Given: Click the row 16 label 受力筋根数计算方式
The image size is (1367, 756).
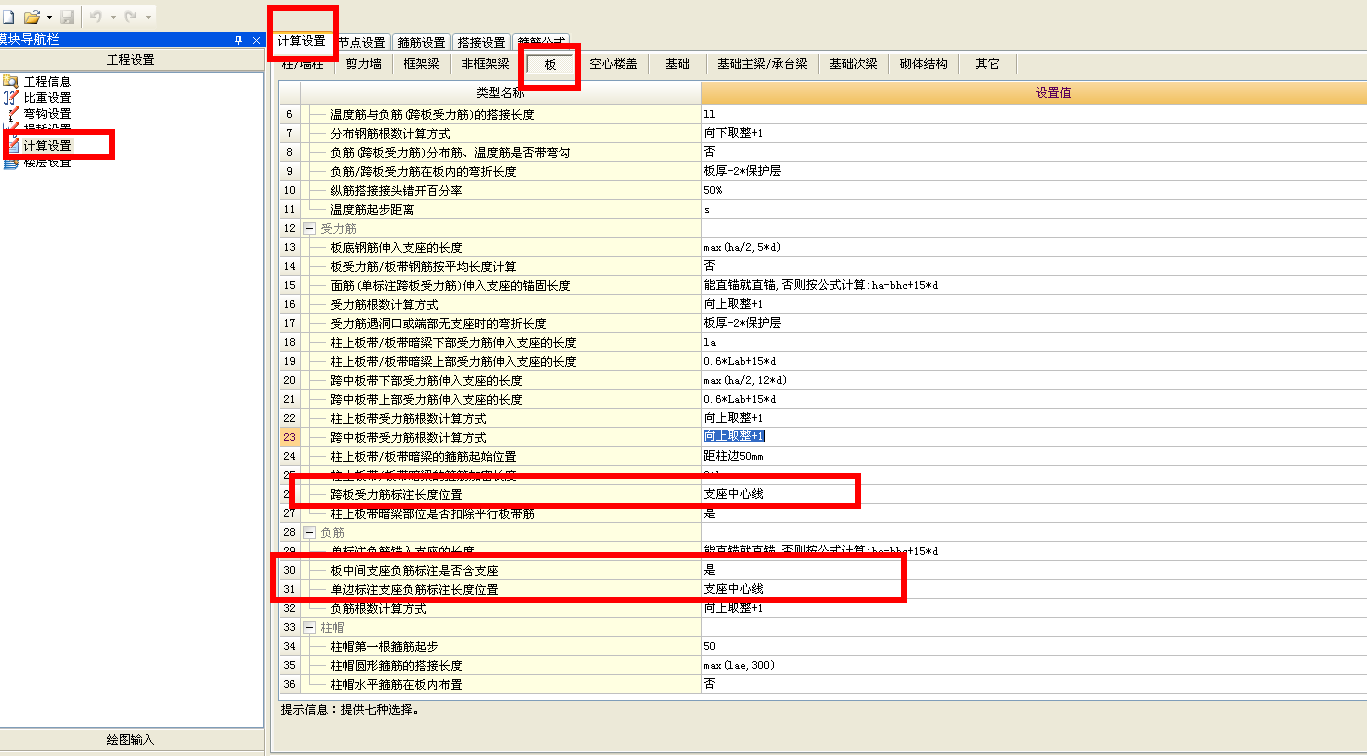Looking at the screenshot, I should coord(384,304).
